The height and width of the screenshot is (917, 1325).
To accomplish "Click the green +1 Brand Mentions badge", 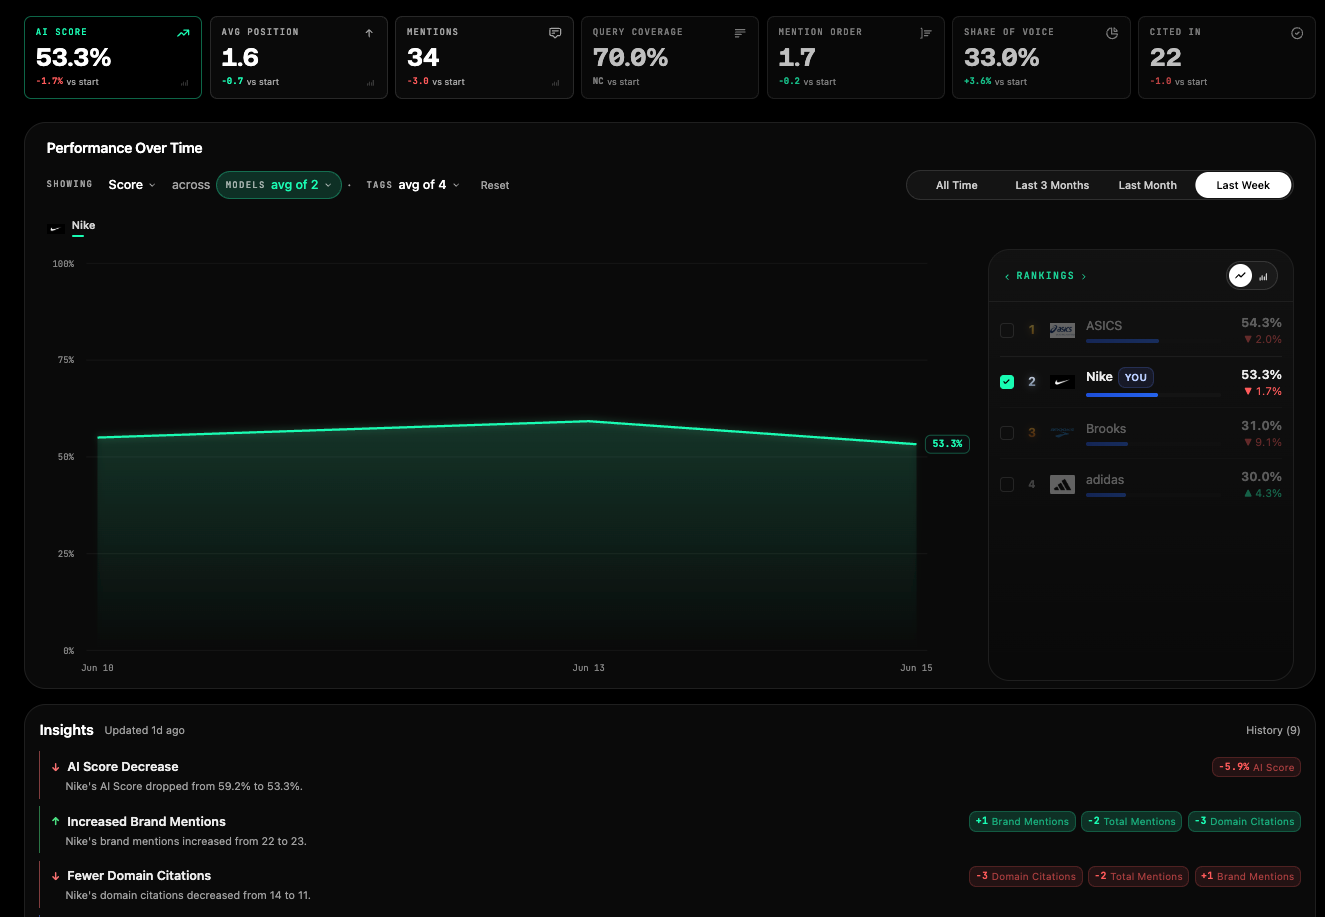I will coord(1022,821).
